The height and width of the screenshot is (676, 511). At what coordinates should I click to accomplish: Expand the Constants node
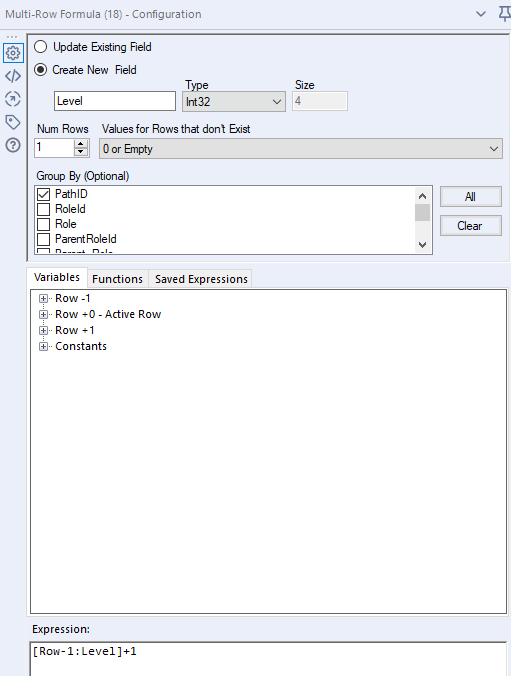pos(43,346)
